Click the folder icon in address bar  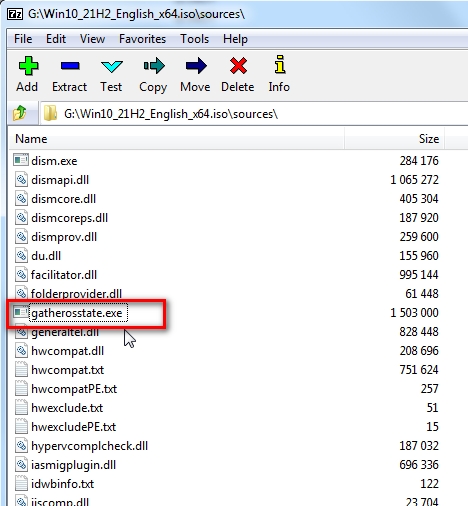click(x=50, y=113)
